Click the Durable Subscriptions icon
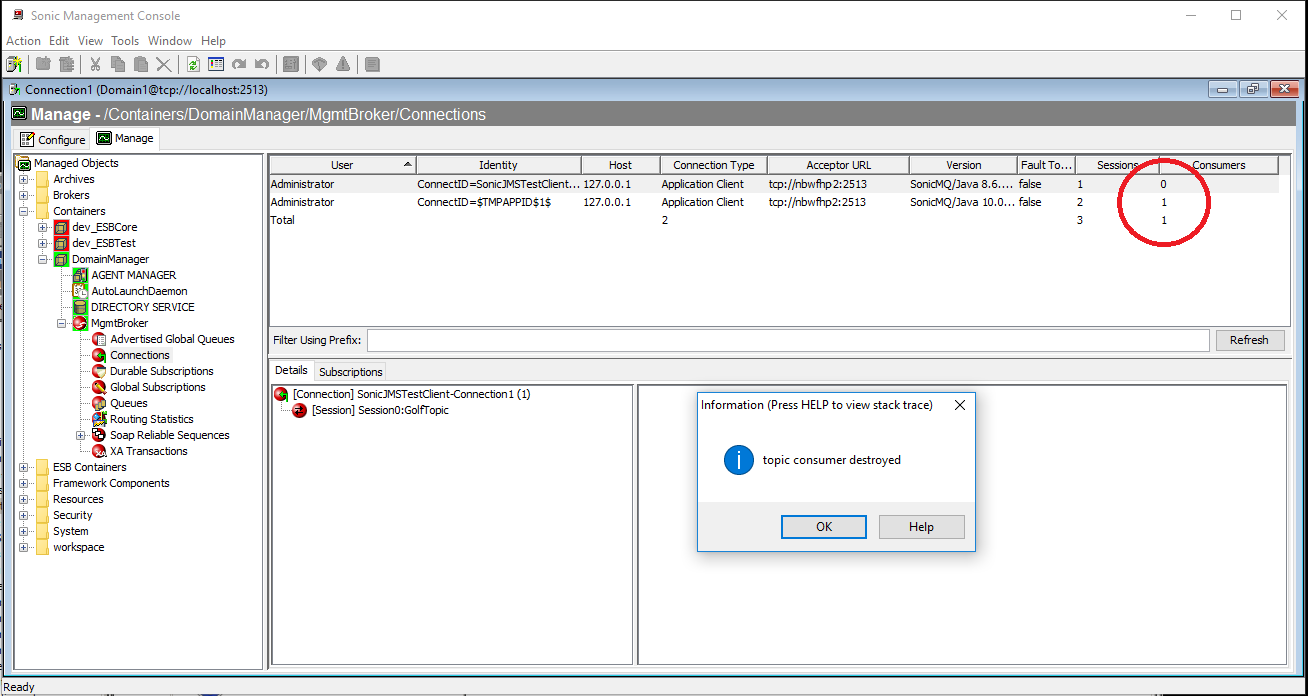The width and height of the screenshot is (1308, 696). point(99,371)
